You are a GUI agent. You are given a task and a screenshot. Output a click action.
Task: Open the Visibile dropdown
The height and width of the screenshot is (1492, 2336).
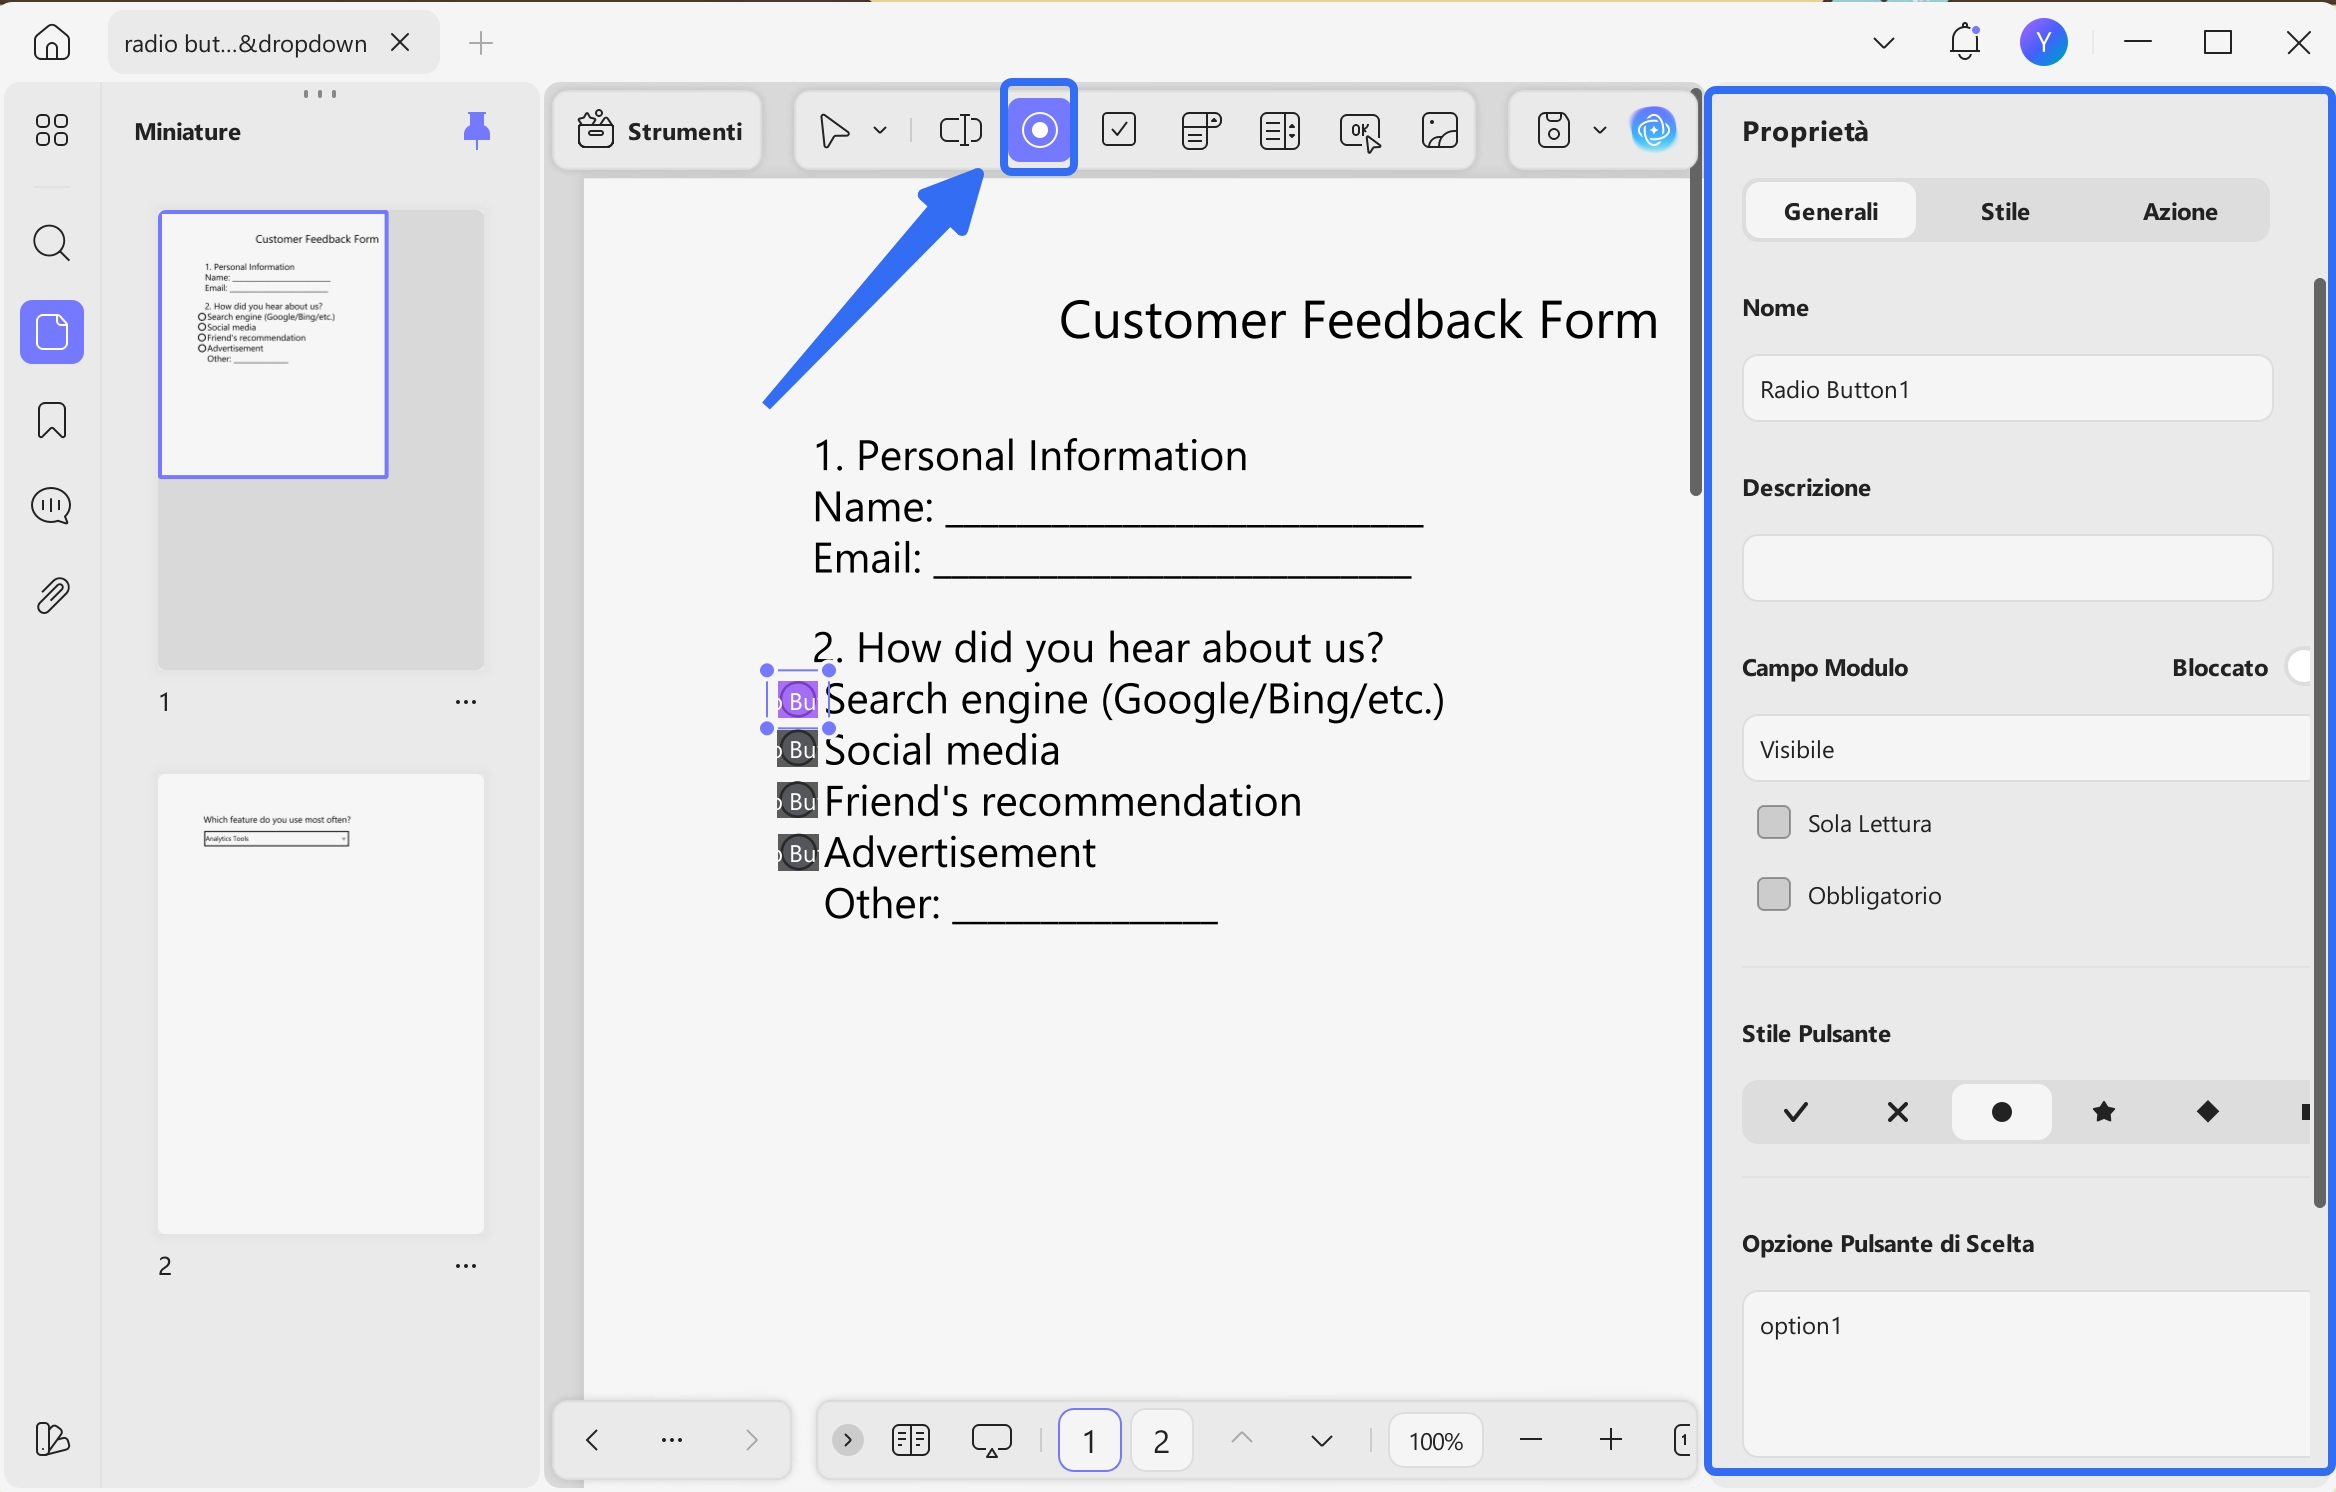tap(2026, 749)
